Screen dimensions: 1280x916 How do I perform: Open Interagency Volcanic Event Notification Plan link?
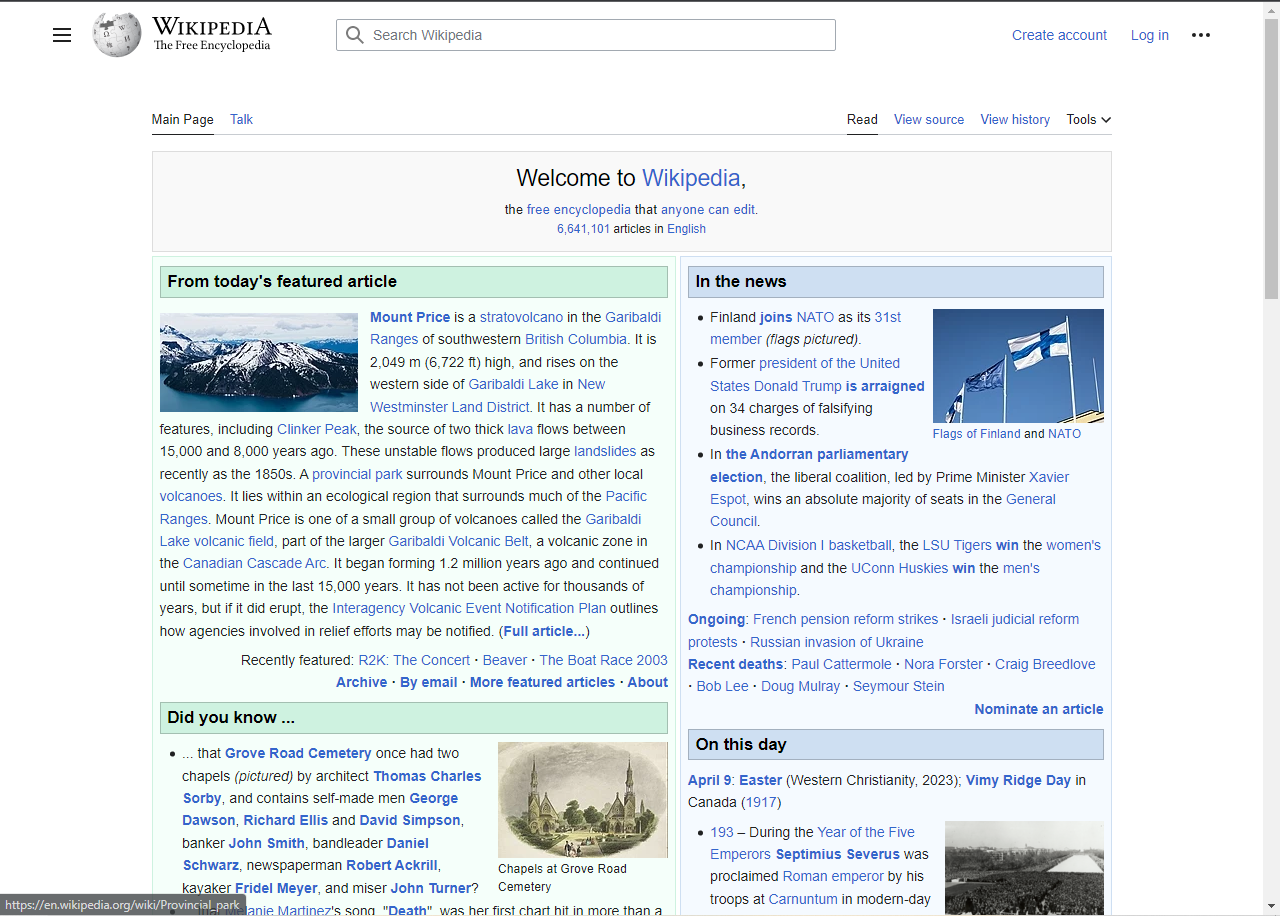click(469, 608)
